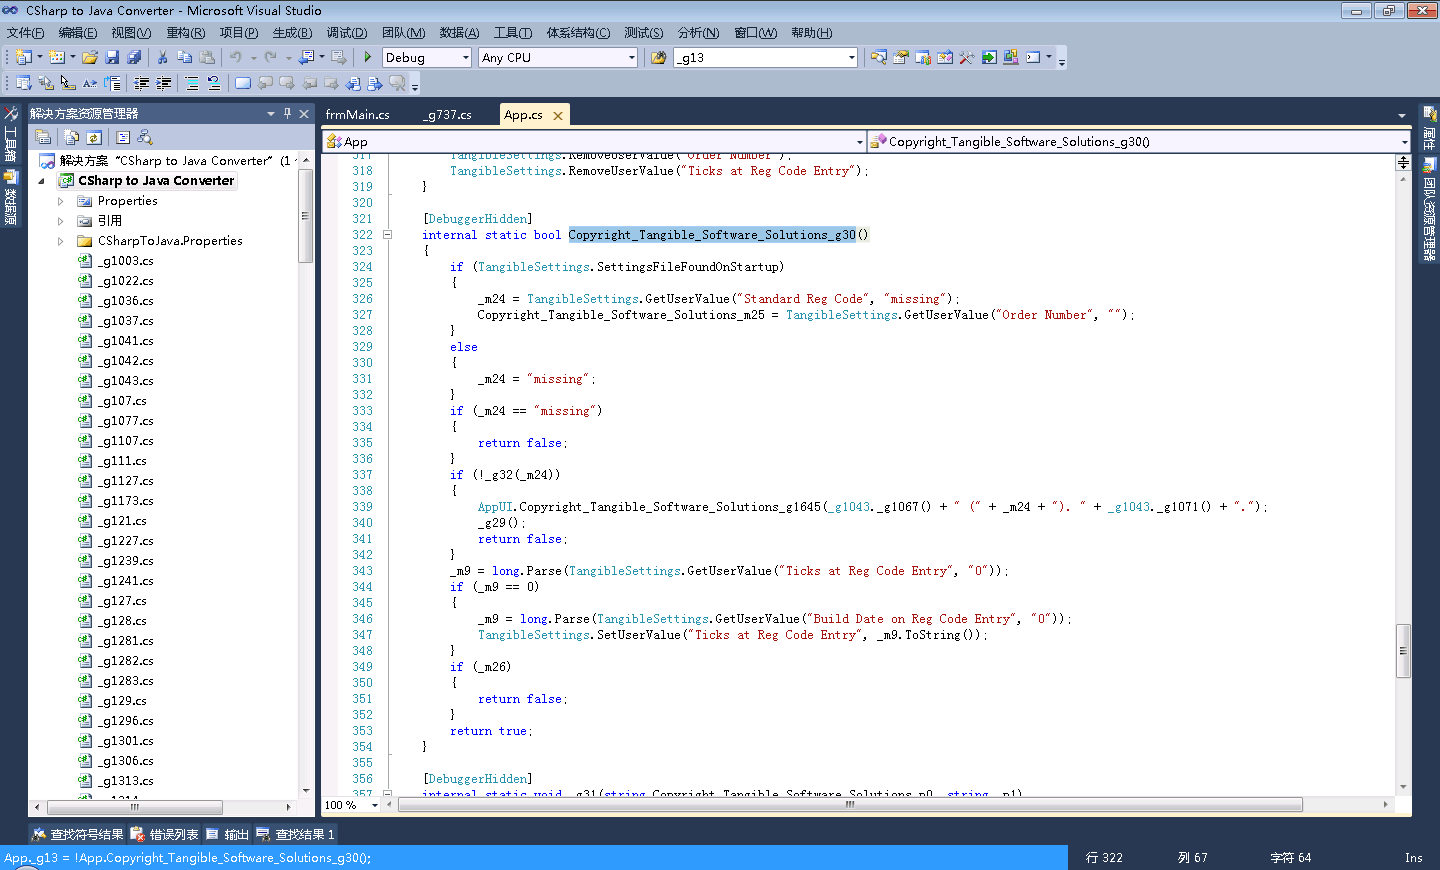The image size is (1440, 870).
Task: Click Solution Explorer horizontal scrollbar thumb
Action: [134, 807]
